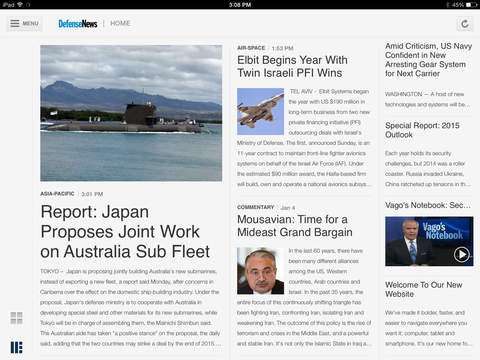Refresh the feed with reload icon
The width and height of the screenshot is (480, 360).
coord(465,24)
